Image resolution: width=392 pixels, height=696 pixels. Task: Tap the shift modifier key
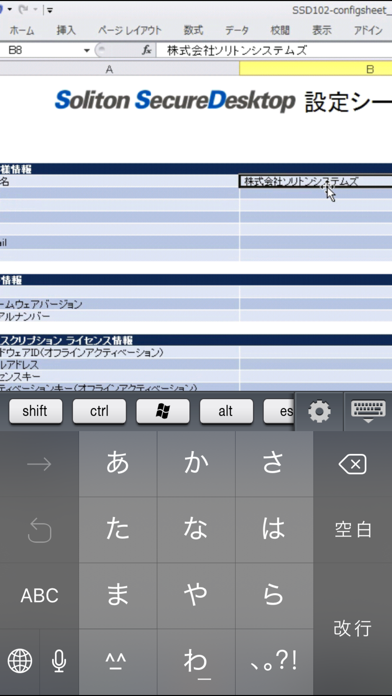tap(36, 411)
